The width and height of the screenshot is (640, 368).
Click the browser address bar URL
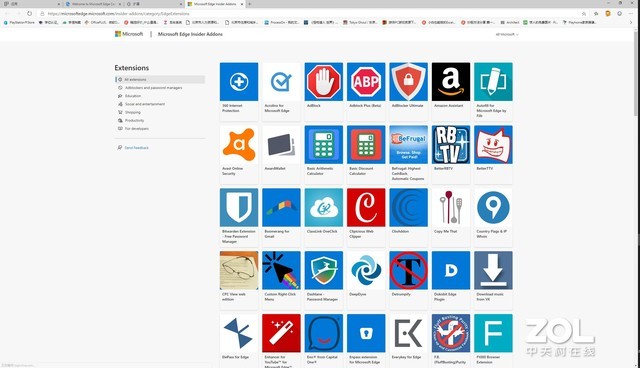[x=118, y=13]
